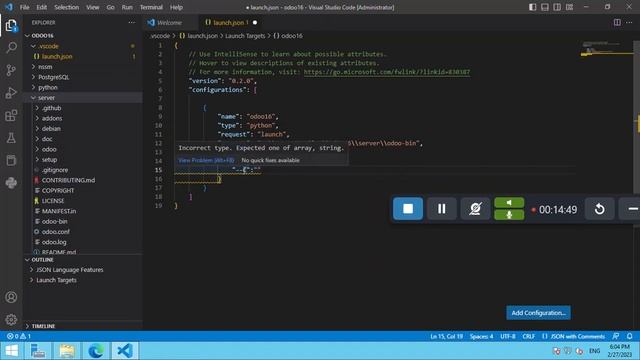Open the Edit menu

(x=42, y=7)
